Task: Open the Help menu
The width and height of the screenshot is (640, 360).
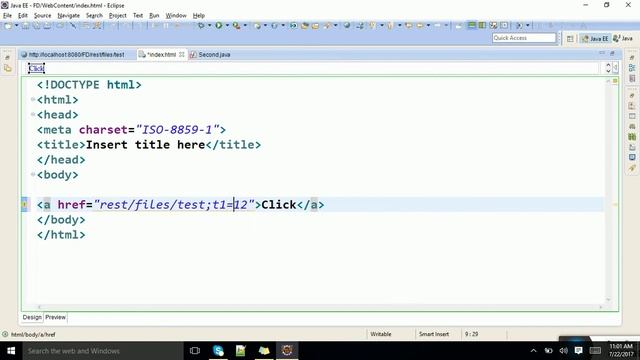Action: coord(199,16)
